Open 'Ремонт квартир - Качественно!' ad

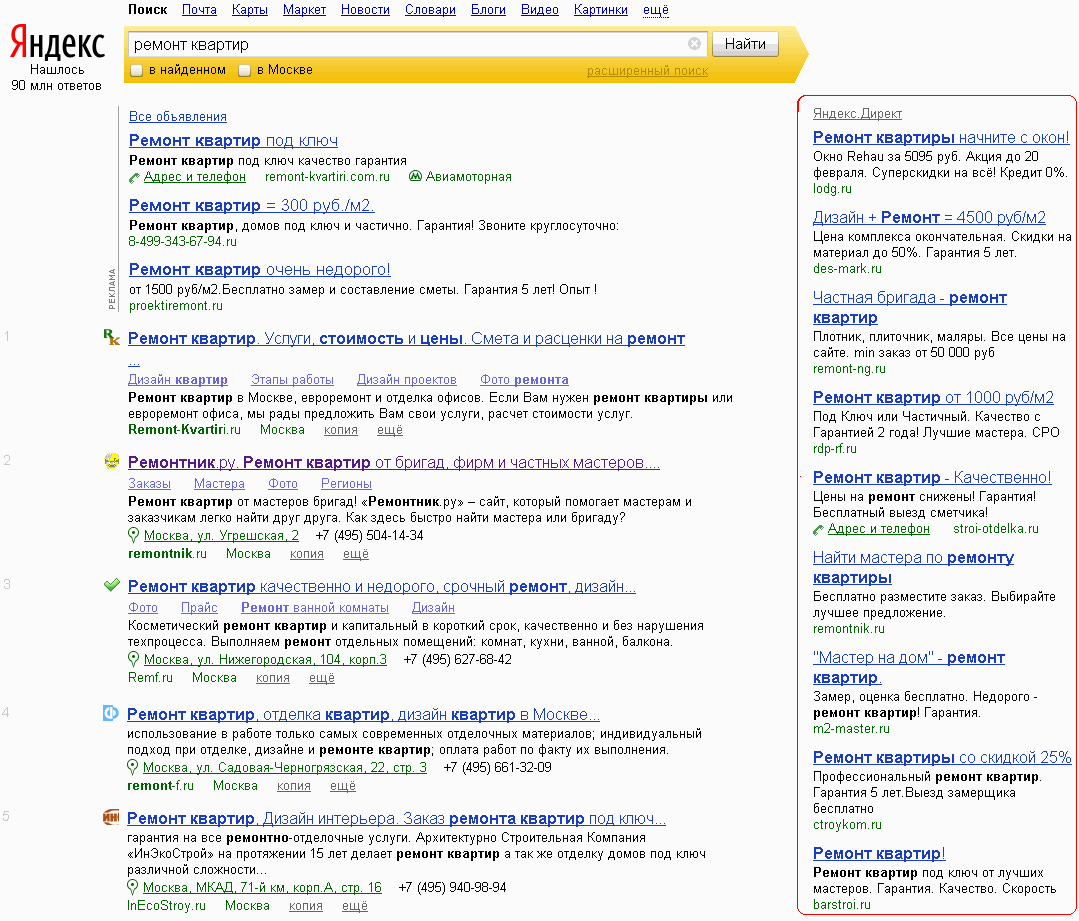932,477
